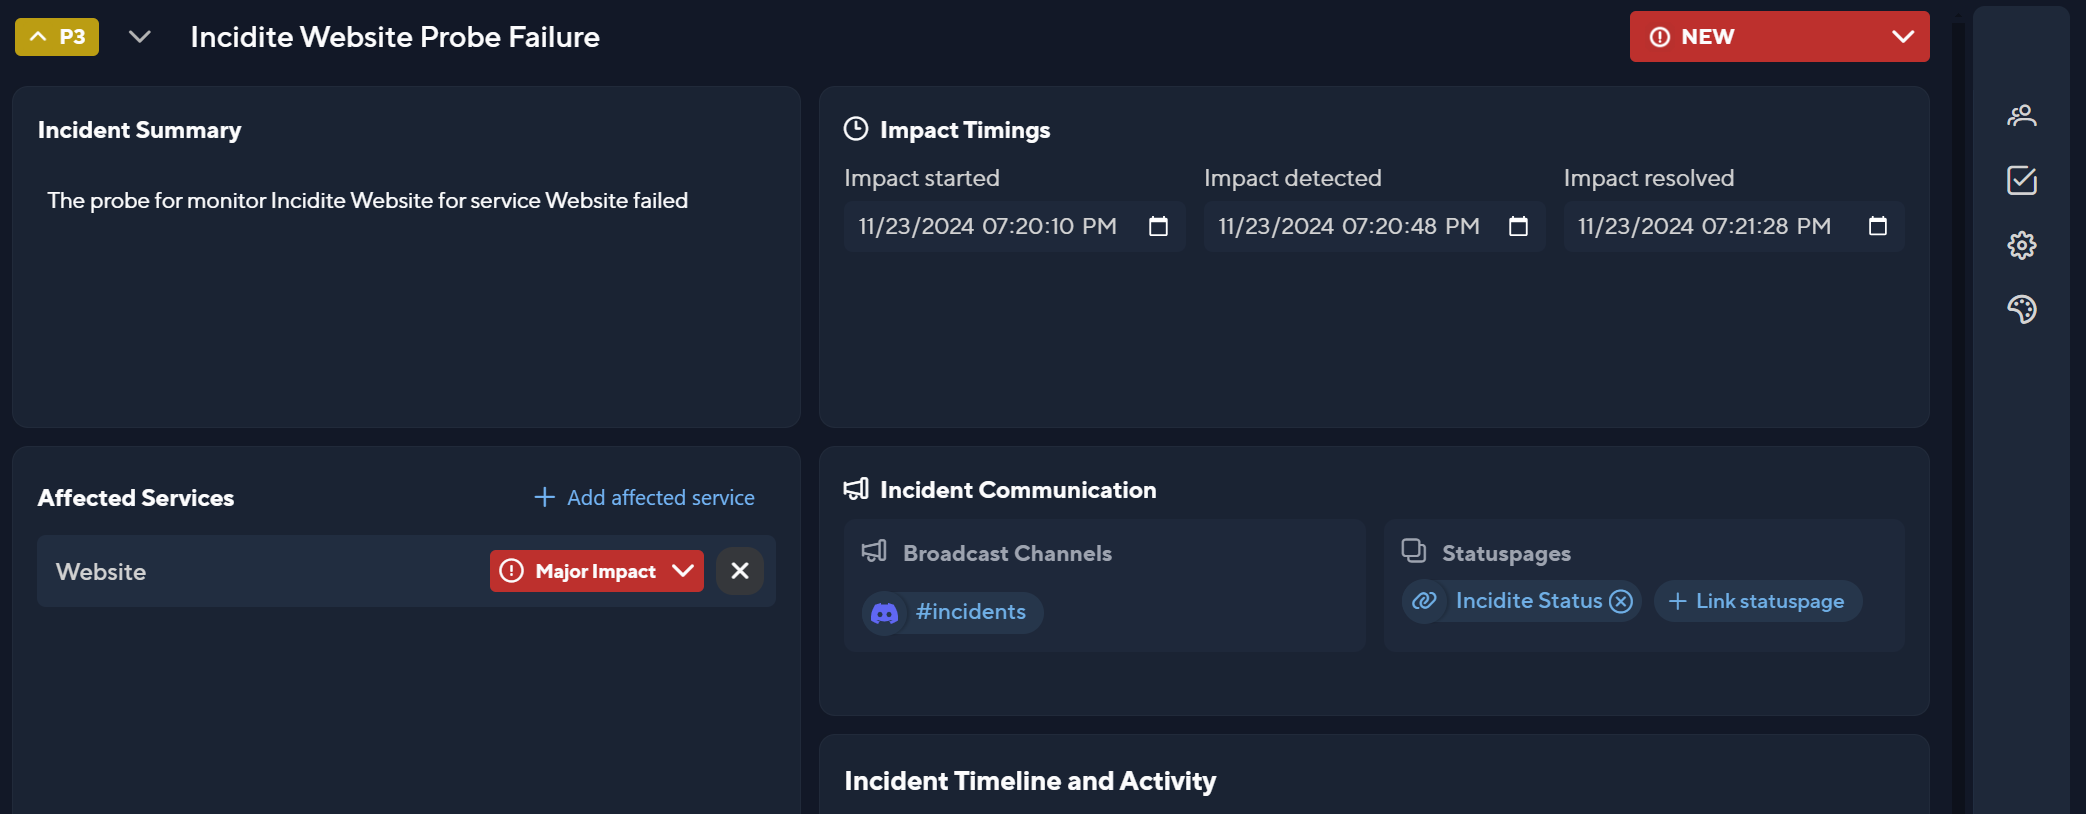The height and width of the screenshot is (814, 2086).
Task: Edit the Impact resolved date field
Action: [1735, 226]
